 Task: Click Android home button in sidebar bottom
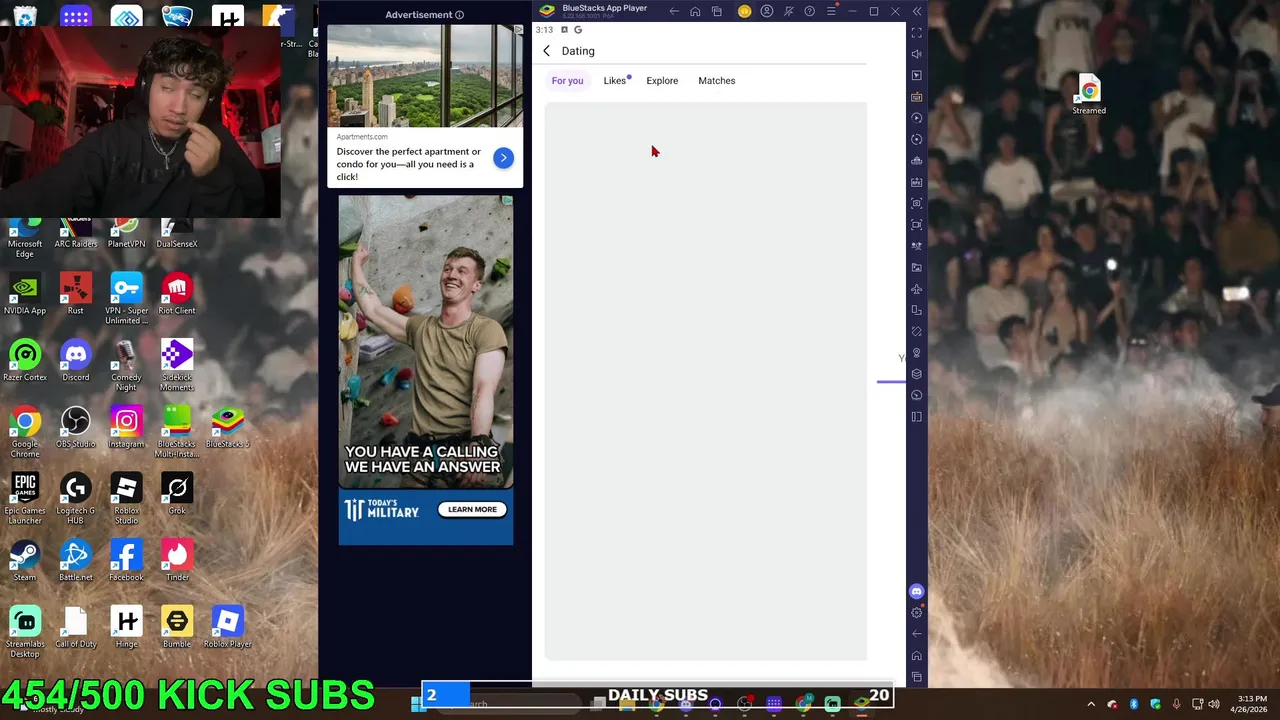click(x=917, y=655)
